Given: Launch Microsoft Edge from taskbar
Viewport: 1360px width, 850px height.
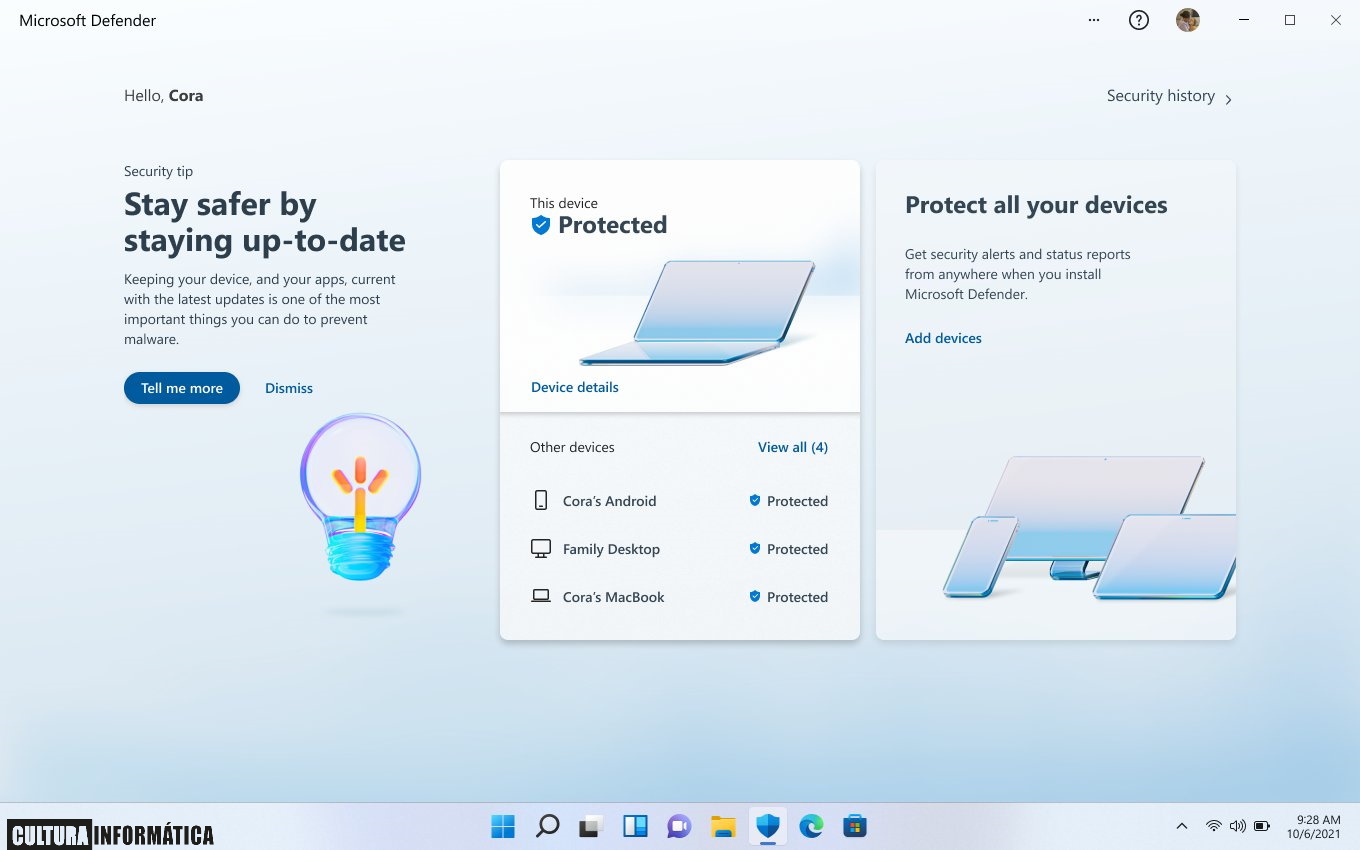Looking at the screenshot, I should (811, 826).
